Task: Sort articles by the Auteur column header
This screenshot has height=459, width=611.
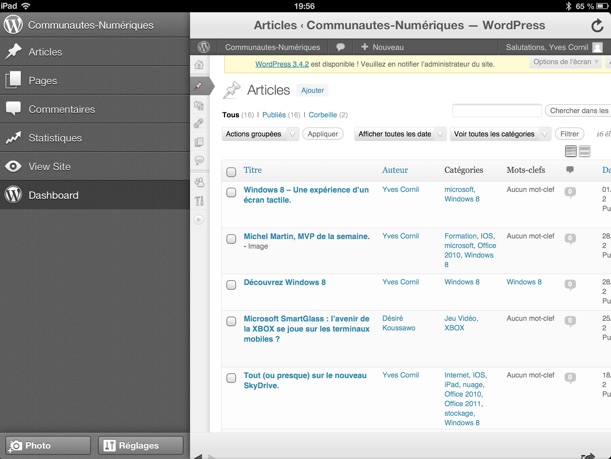Action: pos(395,170)
